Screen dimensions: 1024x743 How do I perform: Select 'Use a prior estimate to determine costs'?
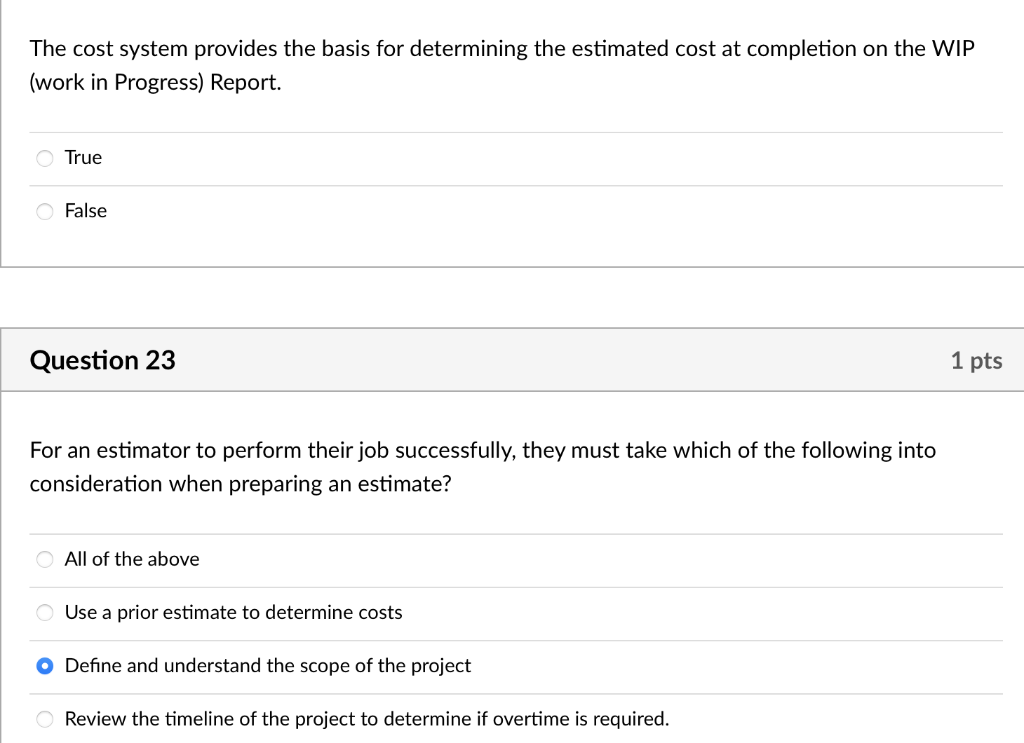pos(44,612)
